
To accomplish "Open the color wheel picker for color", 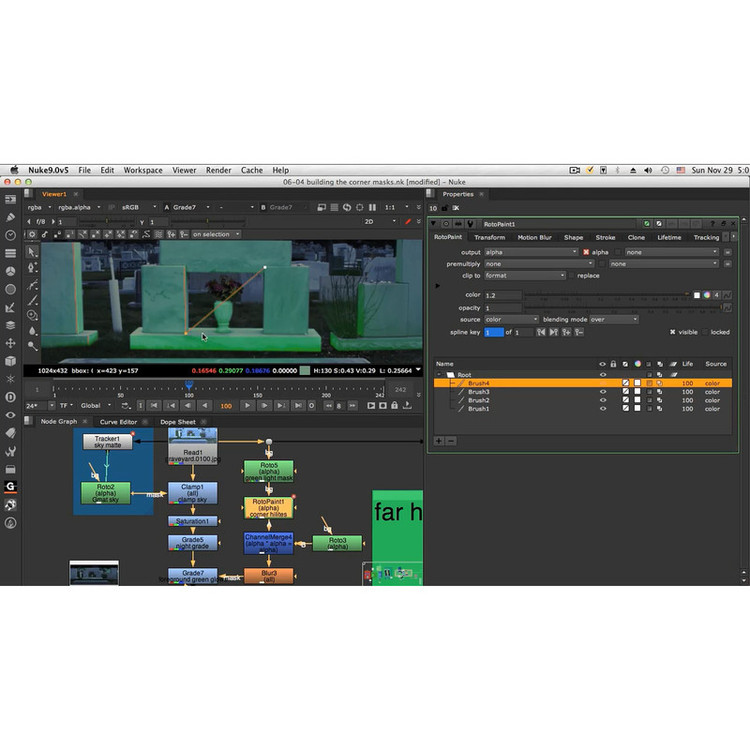I will 707,295.
